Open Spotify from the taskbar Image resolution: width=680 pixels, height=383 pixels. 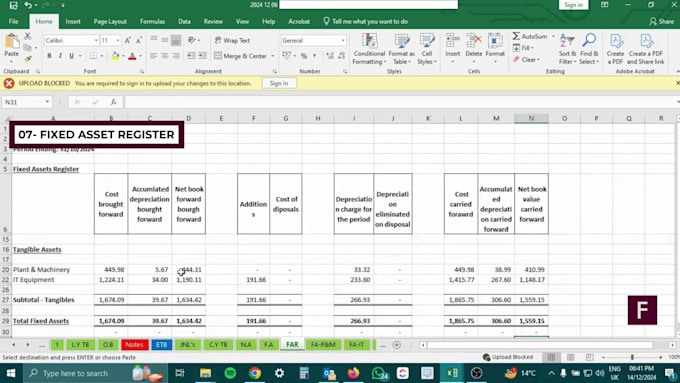click(x=230, y=373)
